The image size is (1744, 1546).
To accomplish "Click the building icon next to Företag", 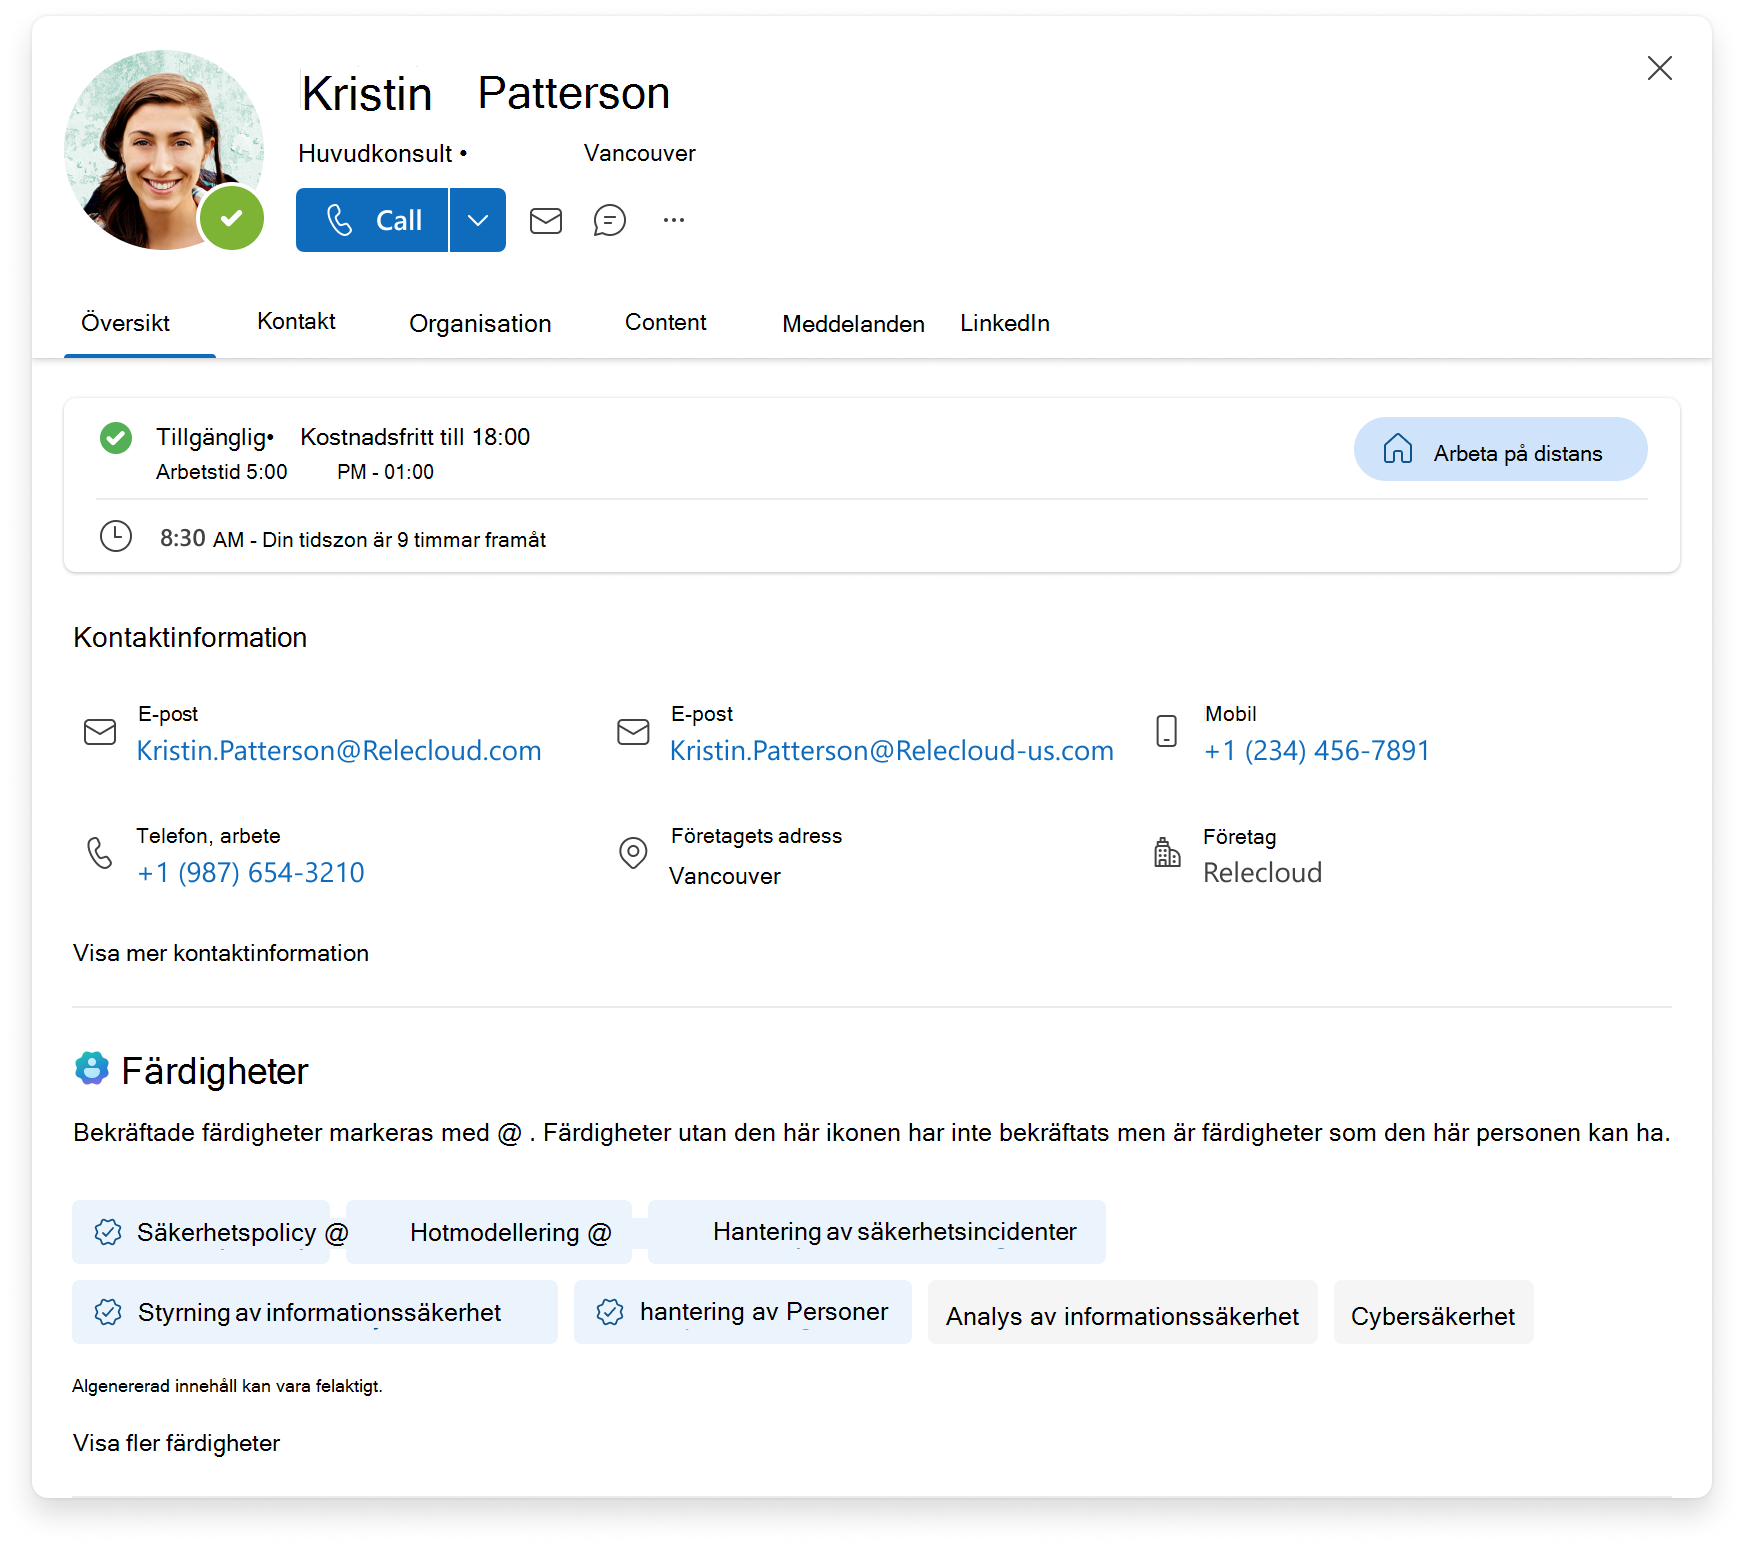I will [x=1167, y=853].
